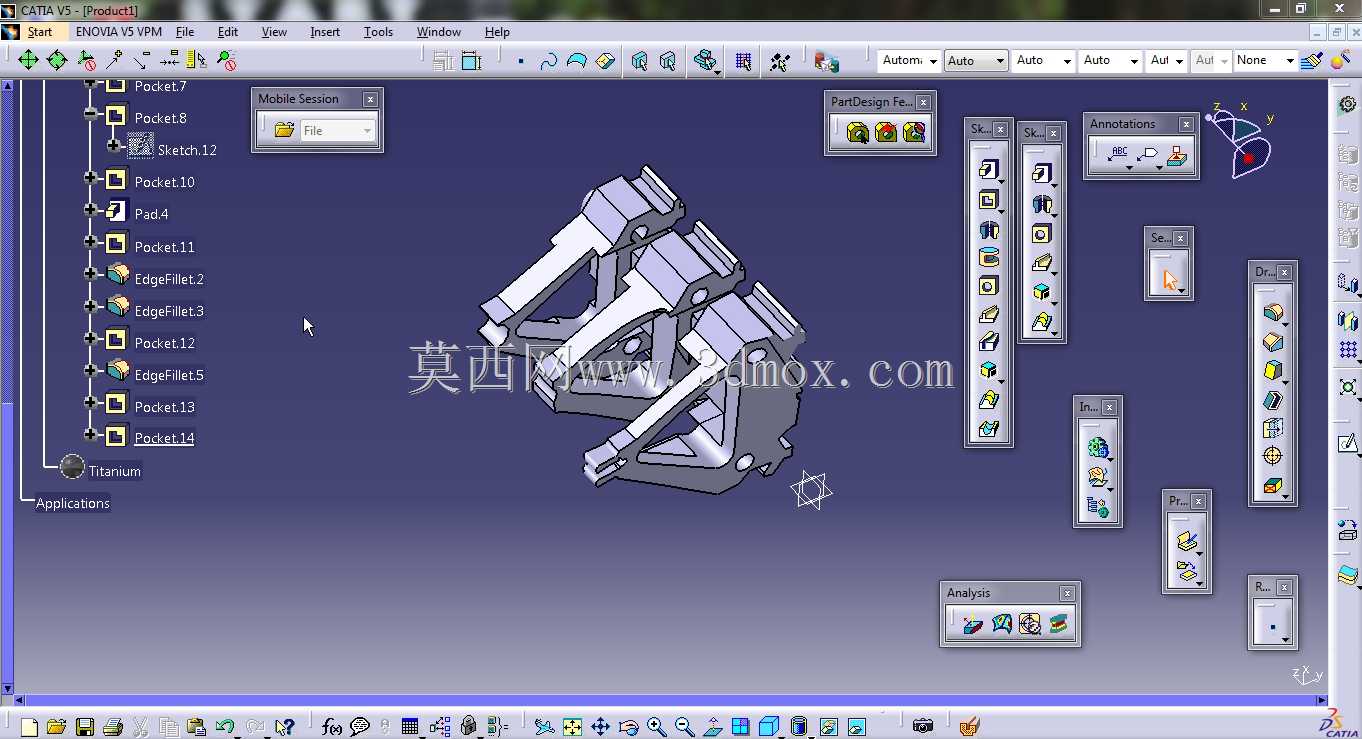Select the Pan view icon
Viewport: 1362px width, 739px height.
point(600,727)
